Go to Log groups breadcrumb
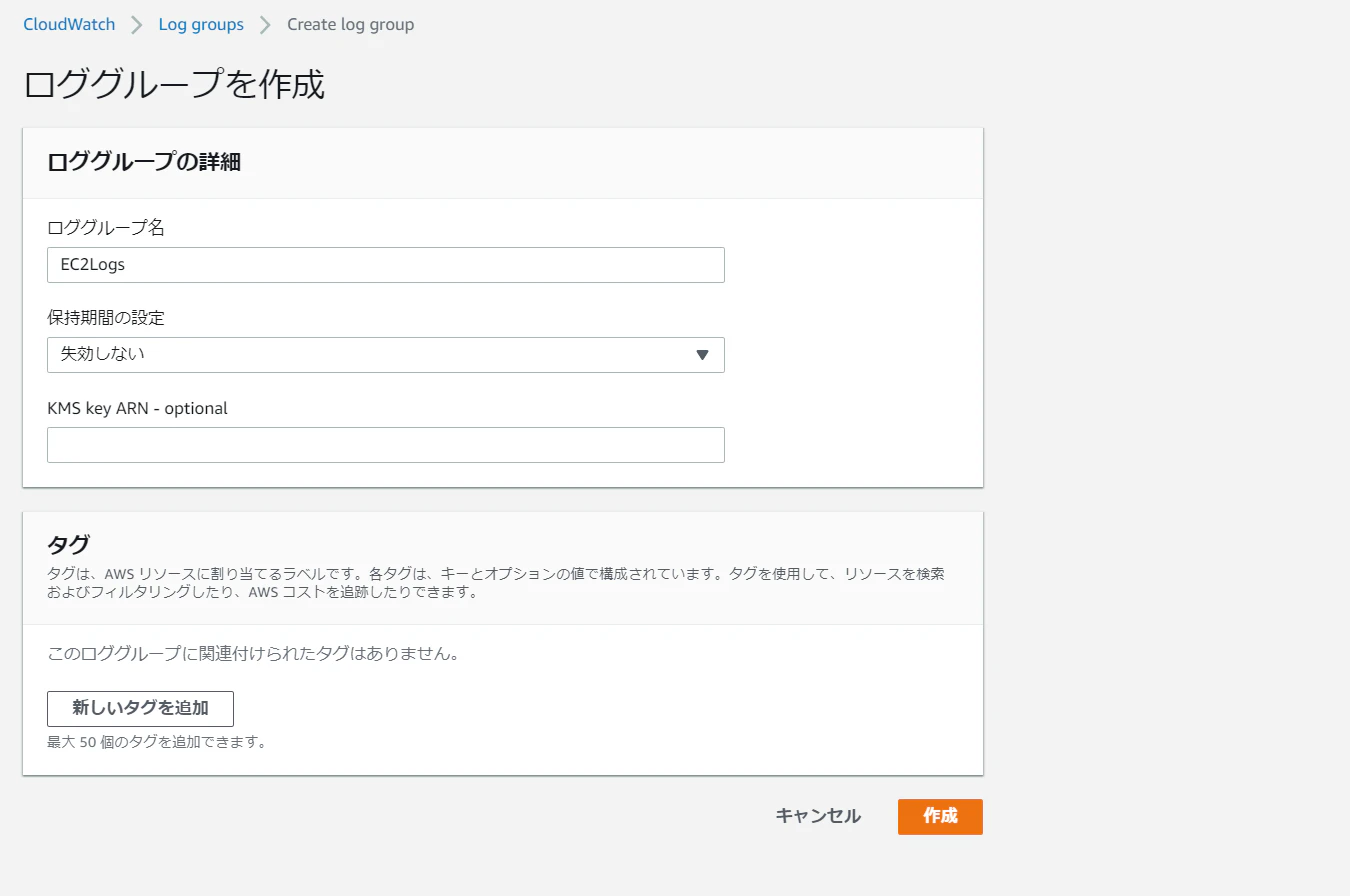The image size is (1350, 896). pos(201,24)
